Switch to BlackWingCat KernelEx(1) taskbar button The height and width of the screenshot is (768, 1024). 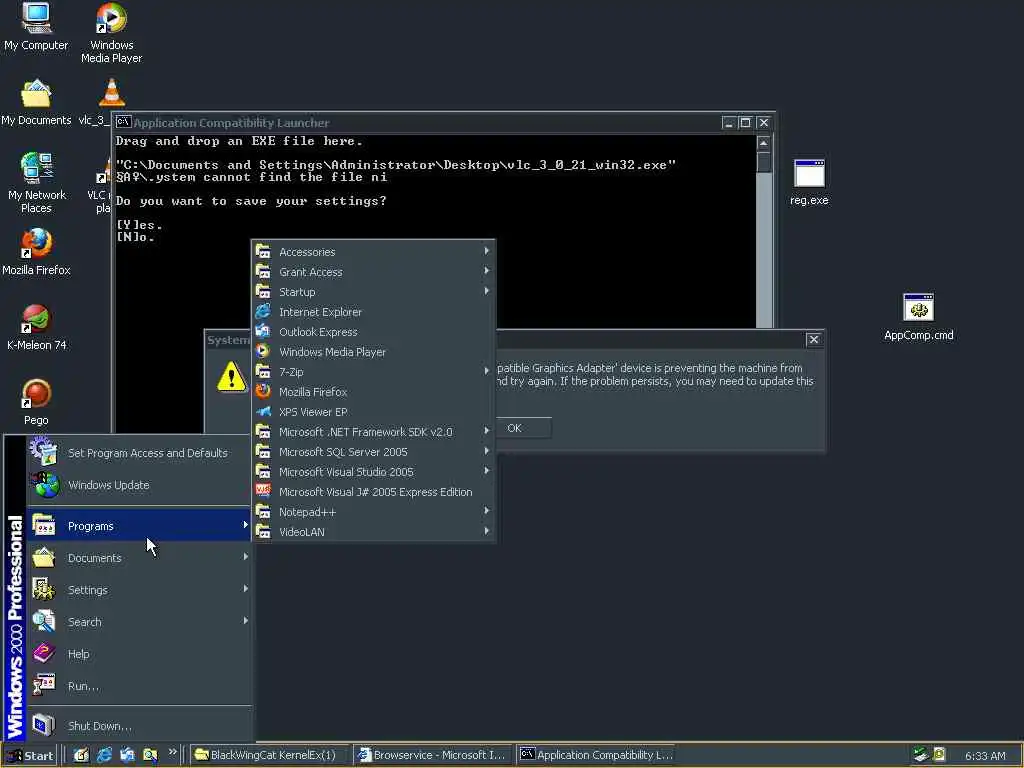click(271, 755)
